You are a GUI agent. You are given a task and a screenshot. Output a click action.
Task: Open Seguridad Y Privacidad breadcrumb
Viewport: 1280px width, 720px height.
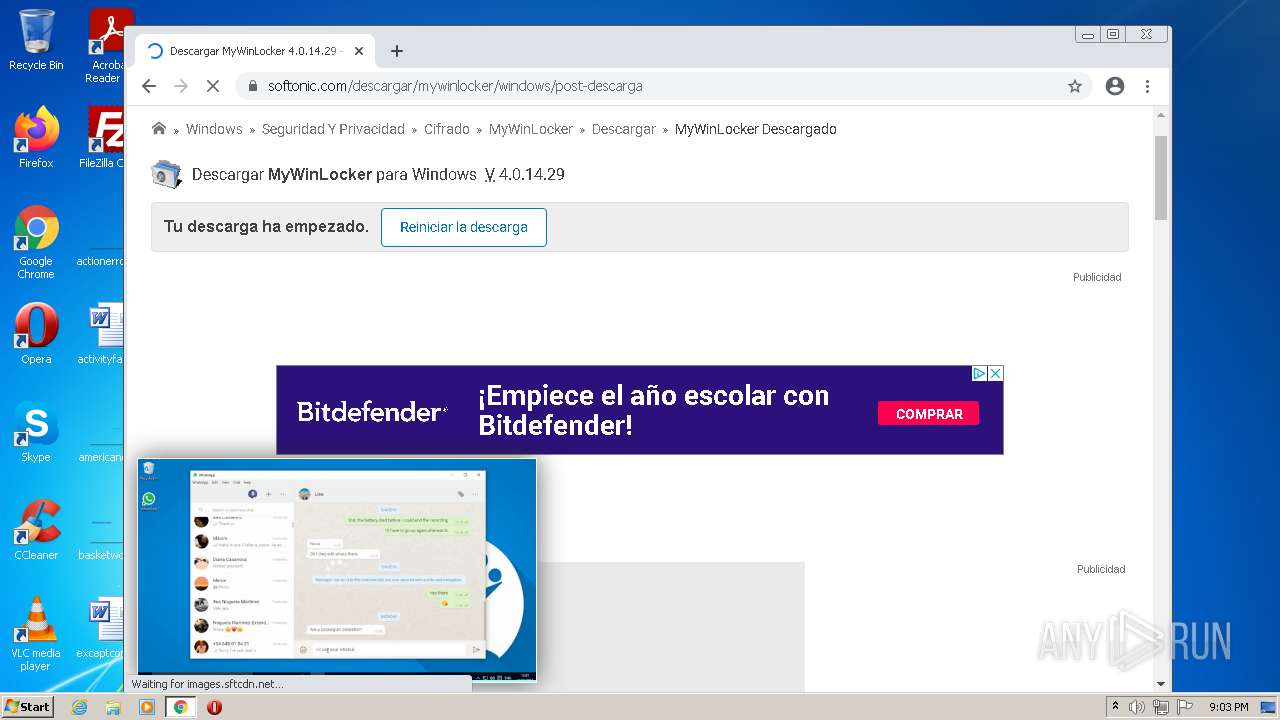(333, 129)
